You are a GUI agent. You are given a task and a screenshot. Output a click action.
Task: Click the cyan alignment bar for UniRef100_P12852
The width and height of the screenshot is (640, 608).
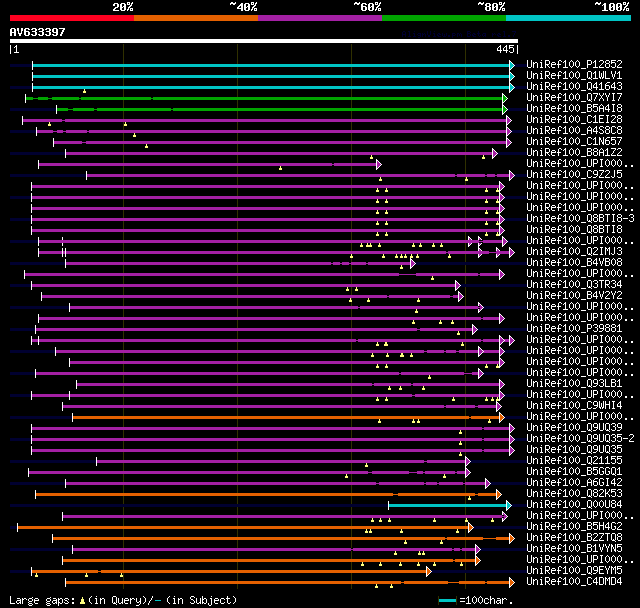pos(273,65)
